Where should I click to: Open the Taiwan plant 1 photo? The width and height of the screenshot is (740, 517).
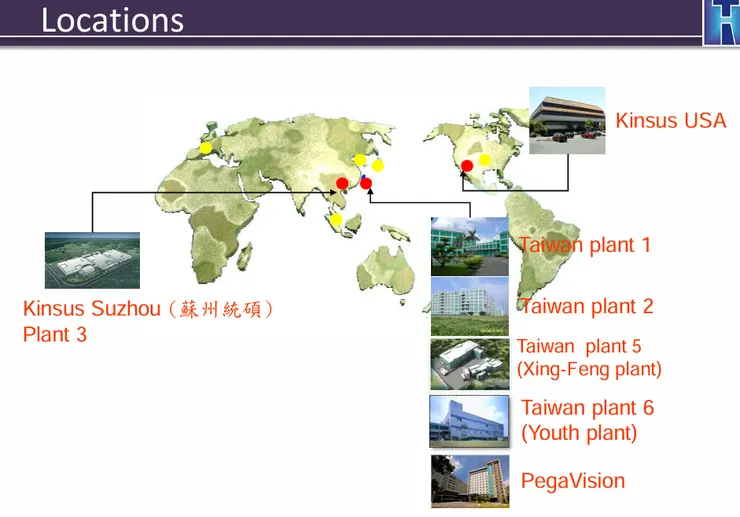(470, 246)
